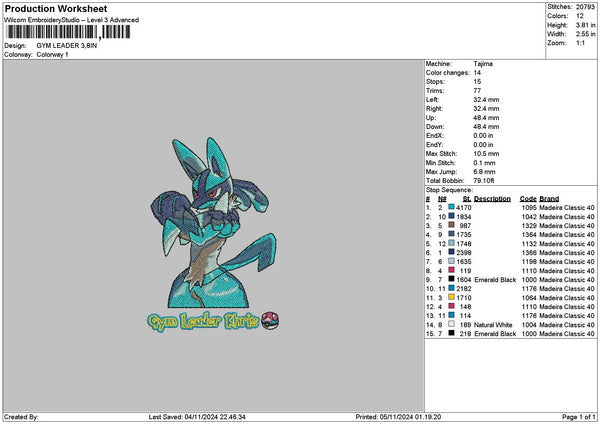The height and width of the screenshot is (424, 600).
Task: Select the light blue swatch in row 1748
Action: (452, 243)
